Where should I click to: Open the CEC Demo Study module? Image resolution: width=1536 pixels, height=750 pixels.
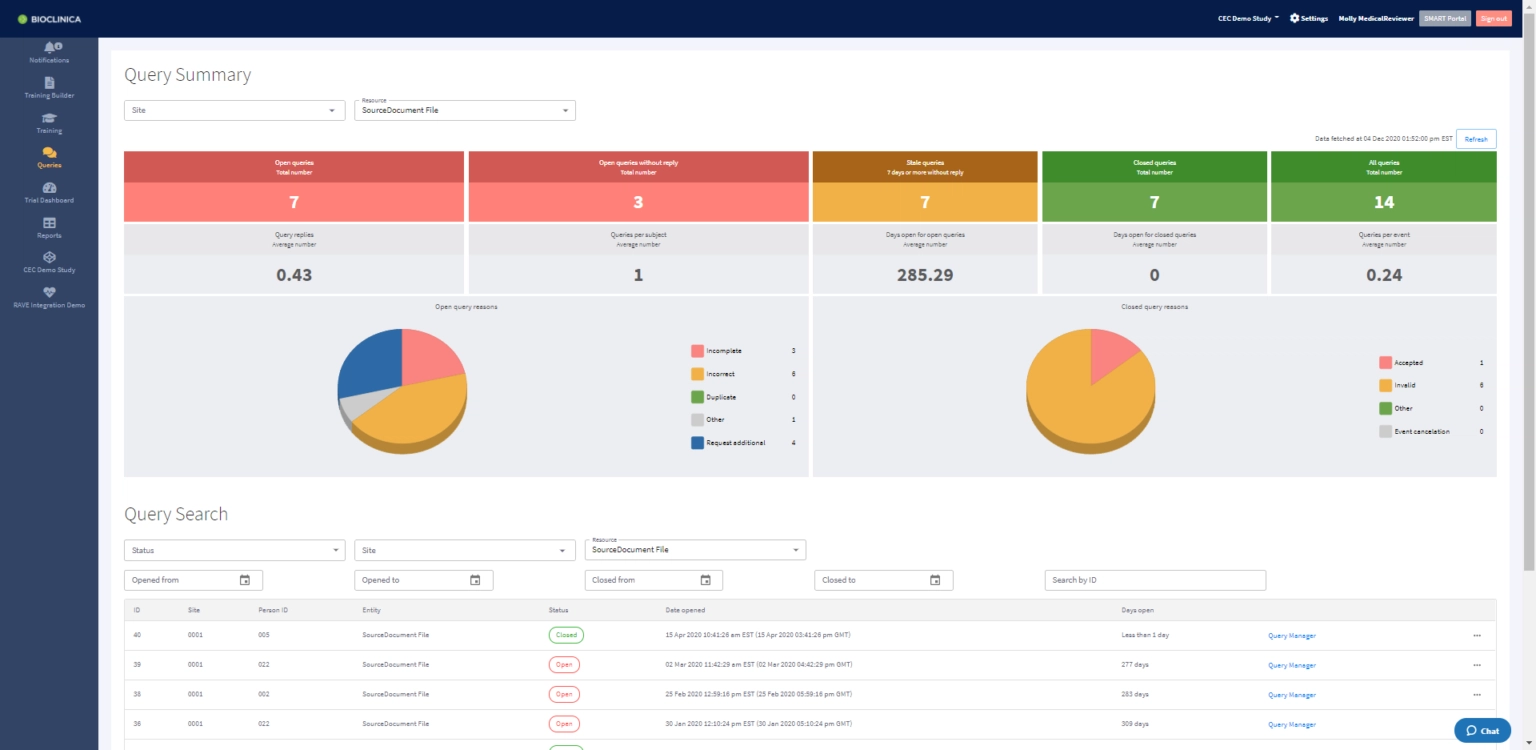pyautogui.click(x=49, y=262)
